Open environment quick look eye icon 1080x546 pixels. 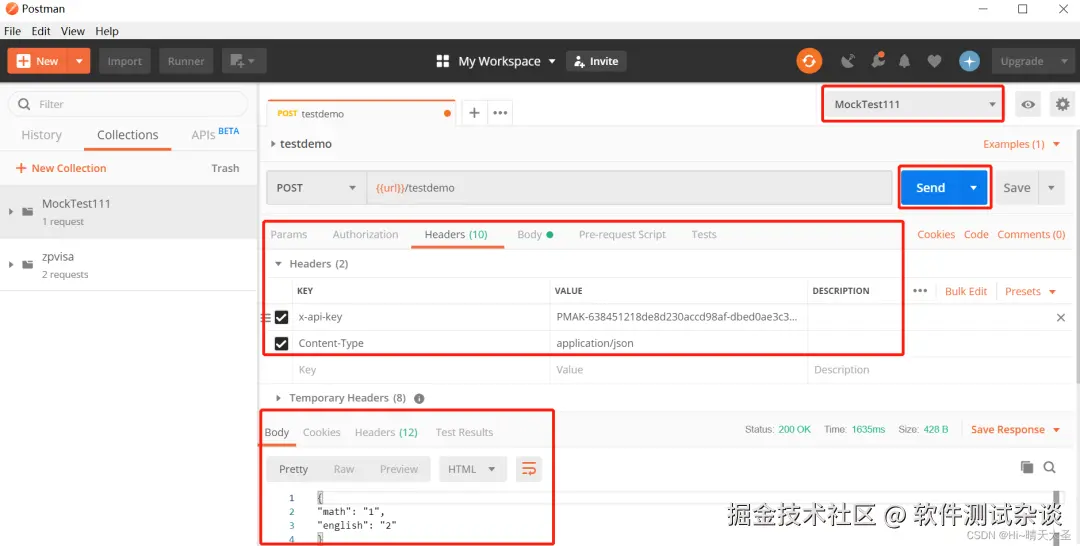pyautogui.click(x=1028, y=105)
